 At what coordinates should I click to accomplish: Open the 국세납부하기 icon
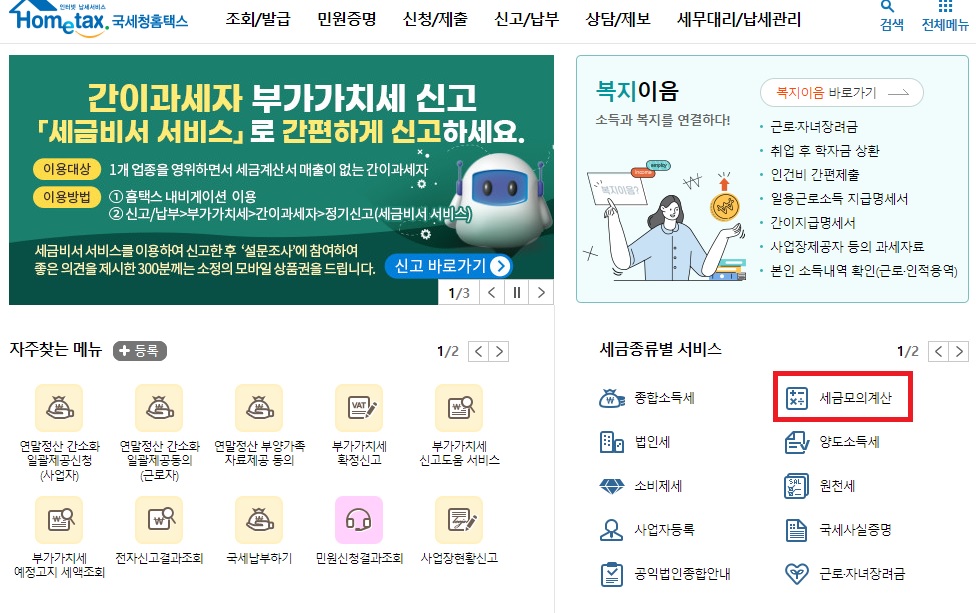point(259,520)
